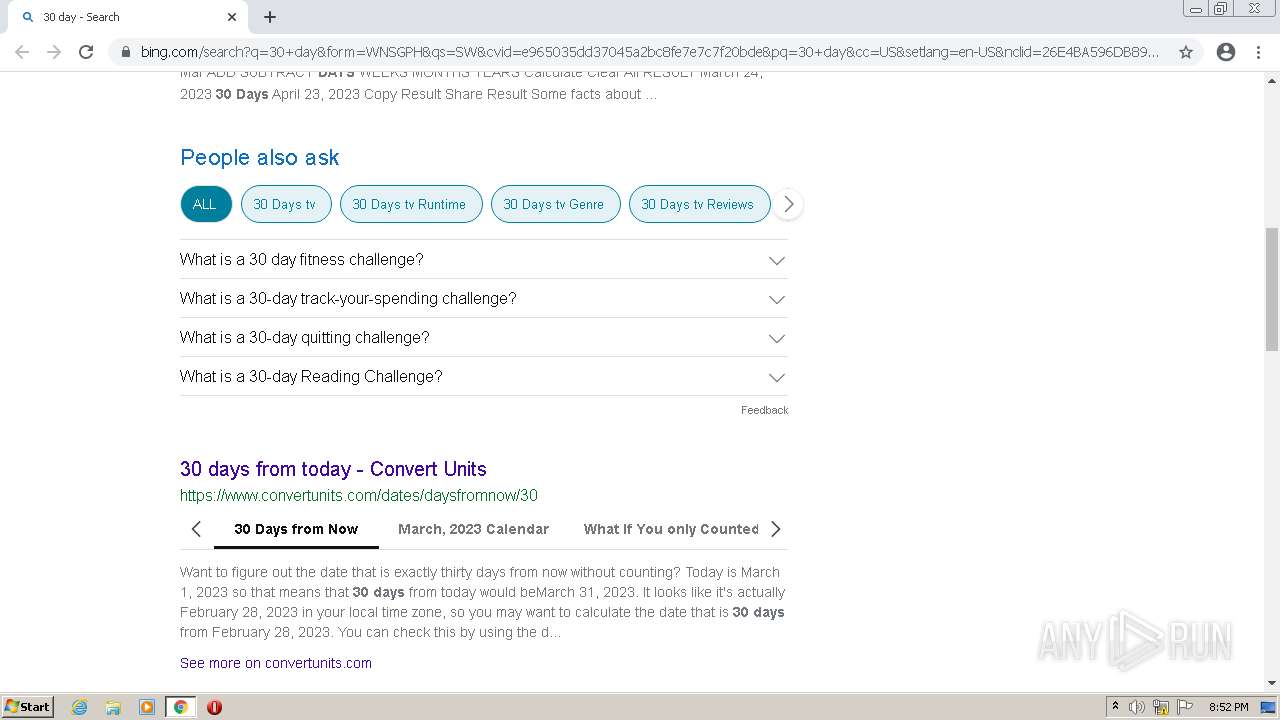The width and height of the screenshot is (1280, 720).
Task: Select the ALL filter pill
Action: [206, 204]
